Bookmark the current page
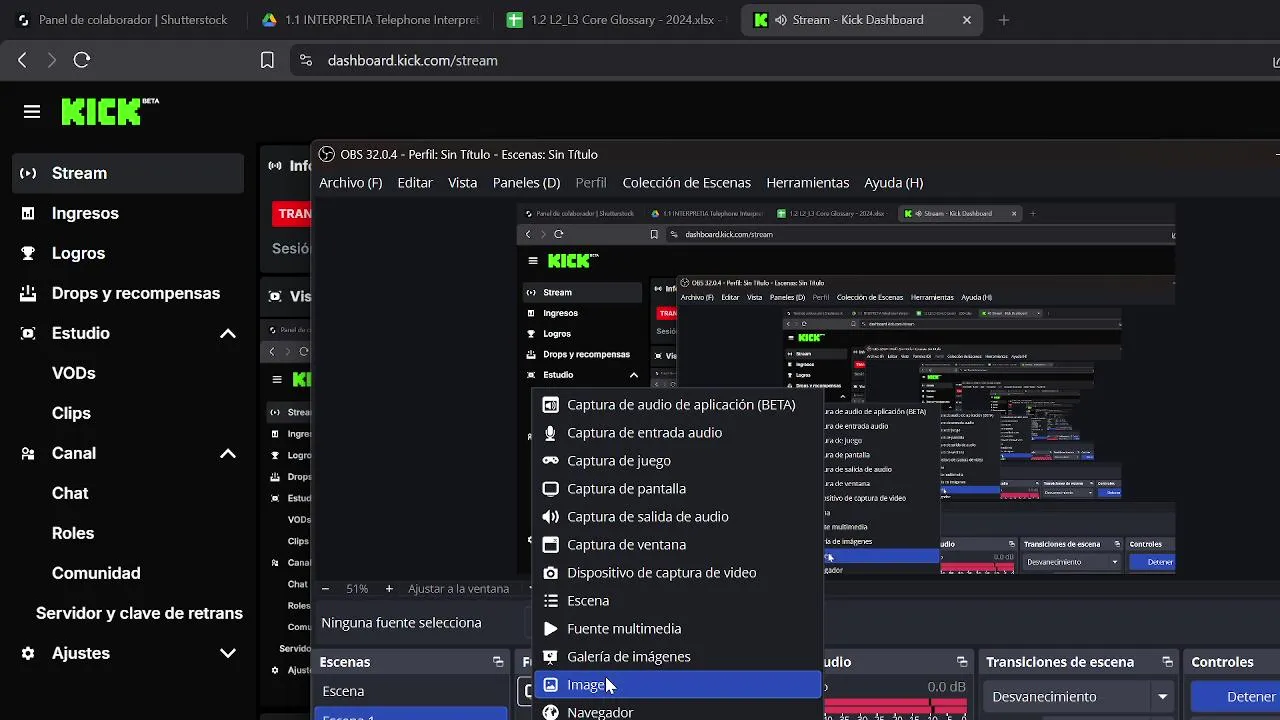Viewport: 1280px width, 720px height. (267, 60)
